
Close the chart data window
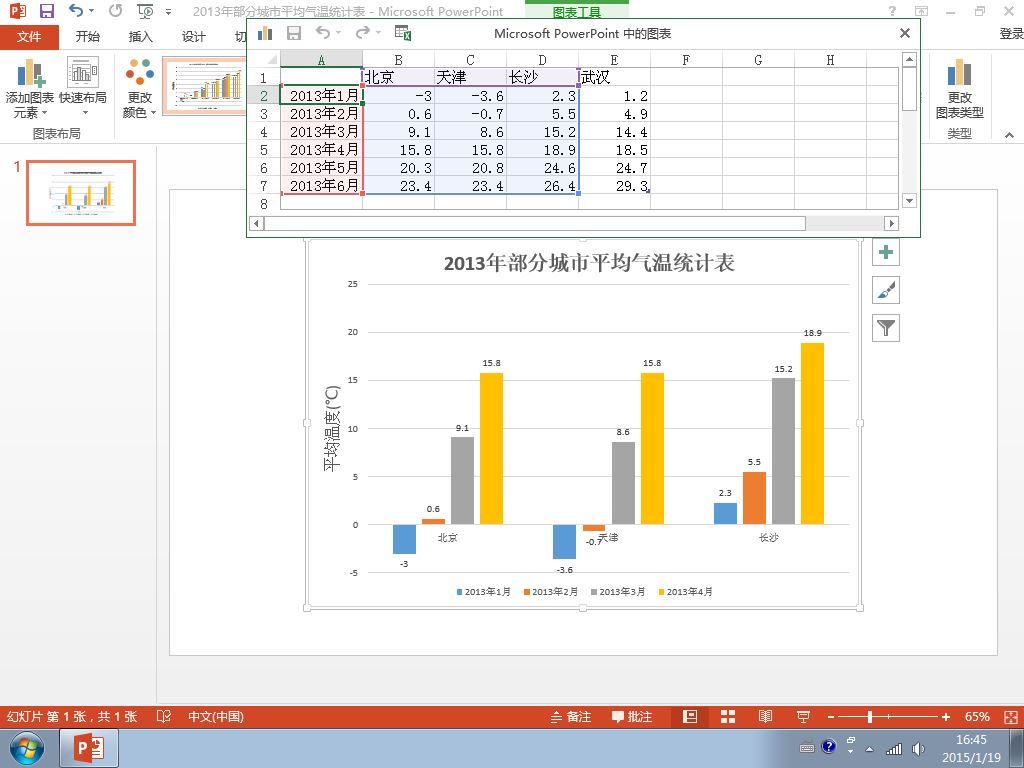904,33
